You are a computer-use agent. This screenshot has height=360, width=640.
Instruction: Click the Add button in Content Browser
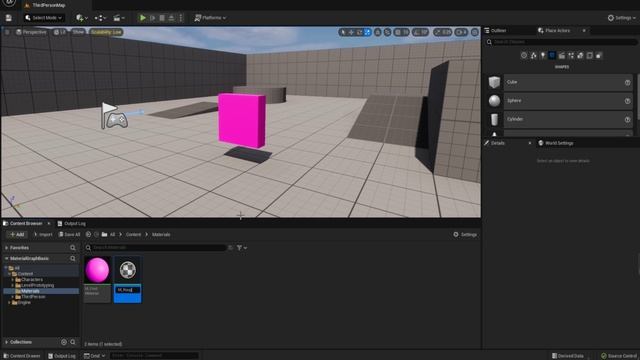point(17,235)
